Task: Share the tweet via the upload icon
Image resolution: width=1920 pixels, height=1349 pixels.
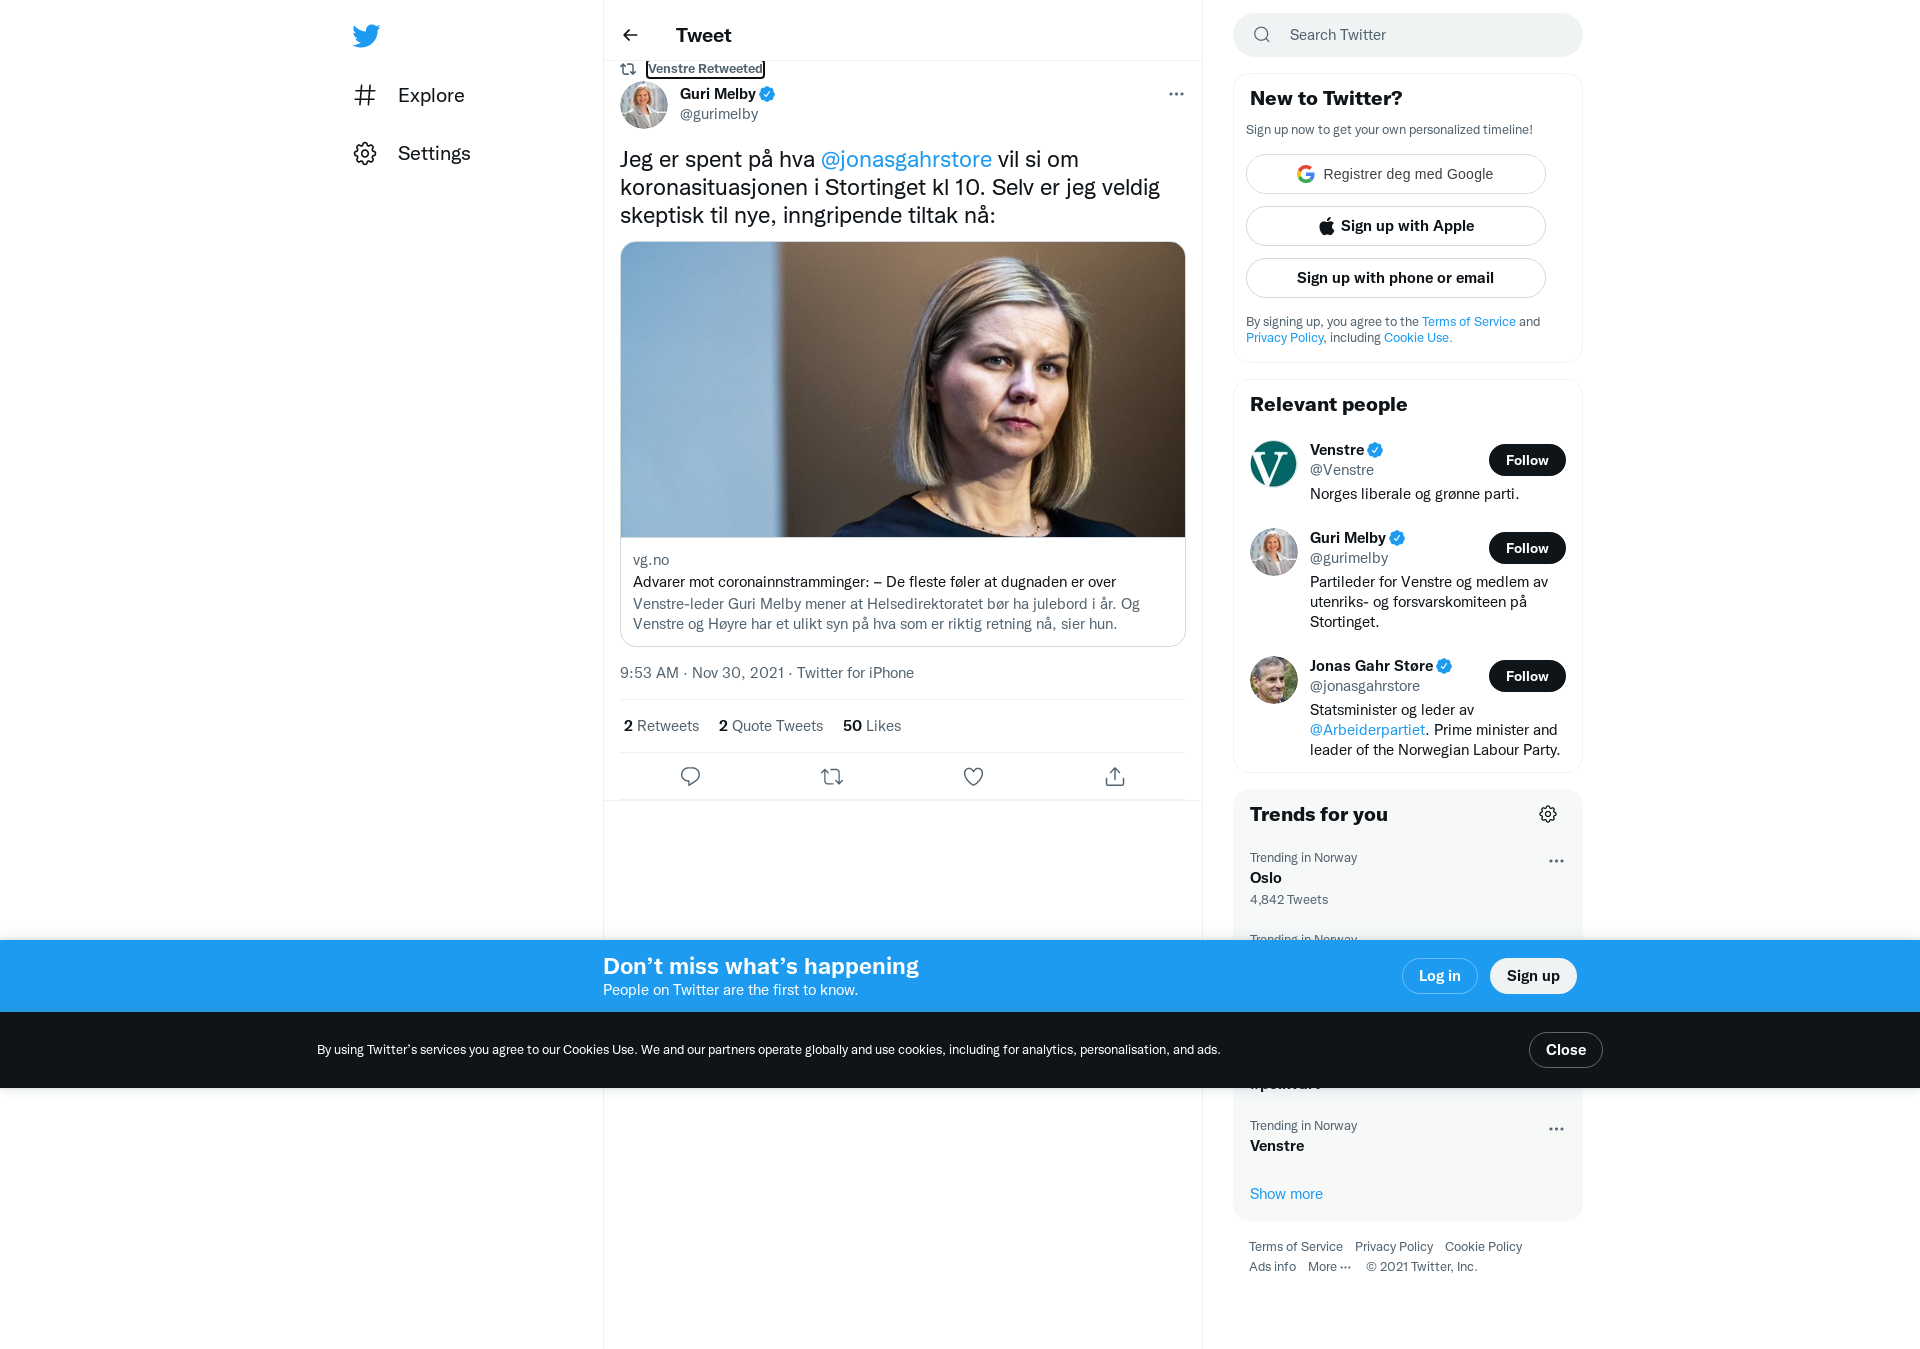Action: [1115, 776]
